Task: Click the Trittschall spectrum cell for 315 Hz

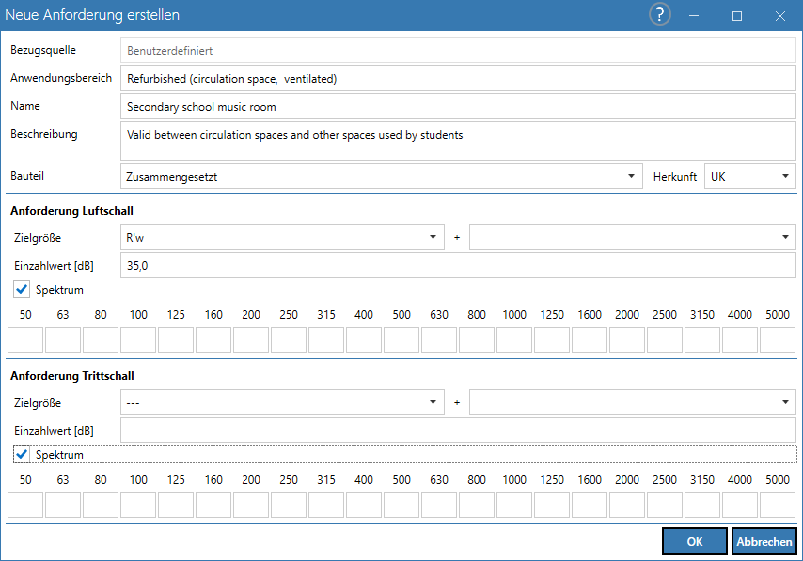Action: pos(326,505)
